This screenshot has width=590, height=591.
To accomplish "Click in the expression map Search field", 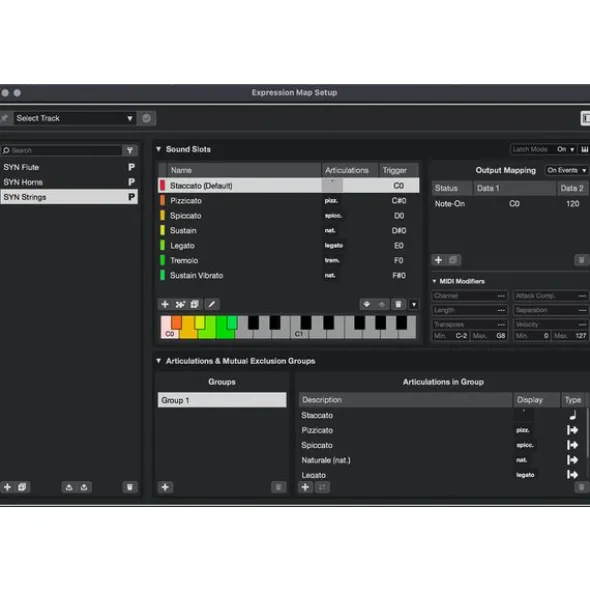I will click(x=61, y=150).
